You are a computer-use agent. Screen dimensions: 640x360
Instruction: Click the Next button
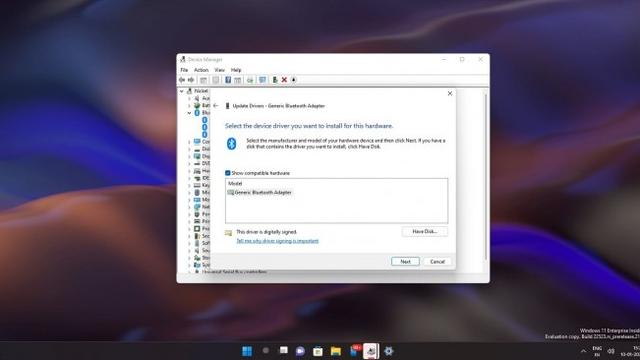click(405, 262)
